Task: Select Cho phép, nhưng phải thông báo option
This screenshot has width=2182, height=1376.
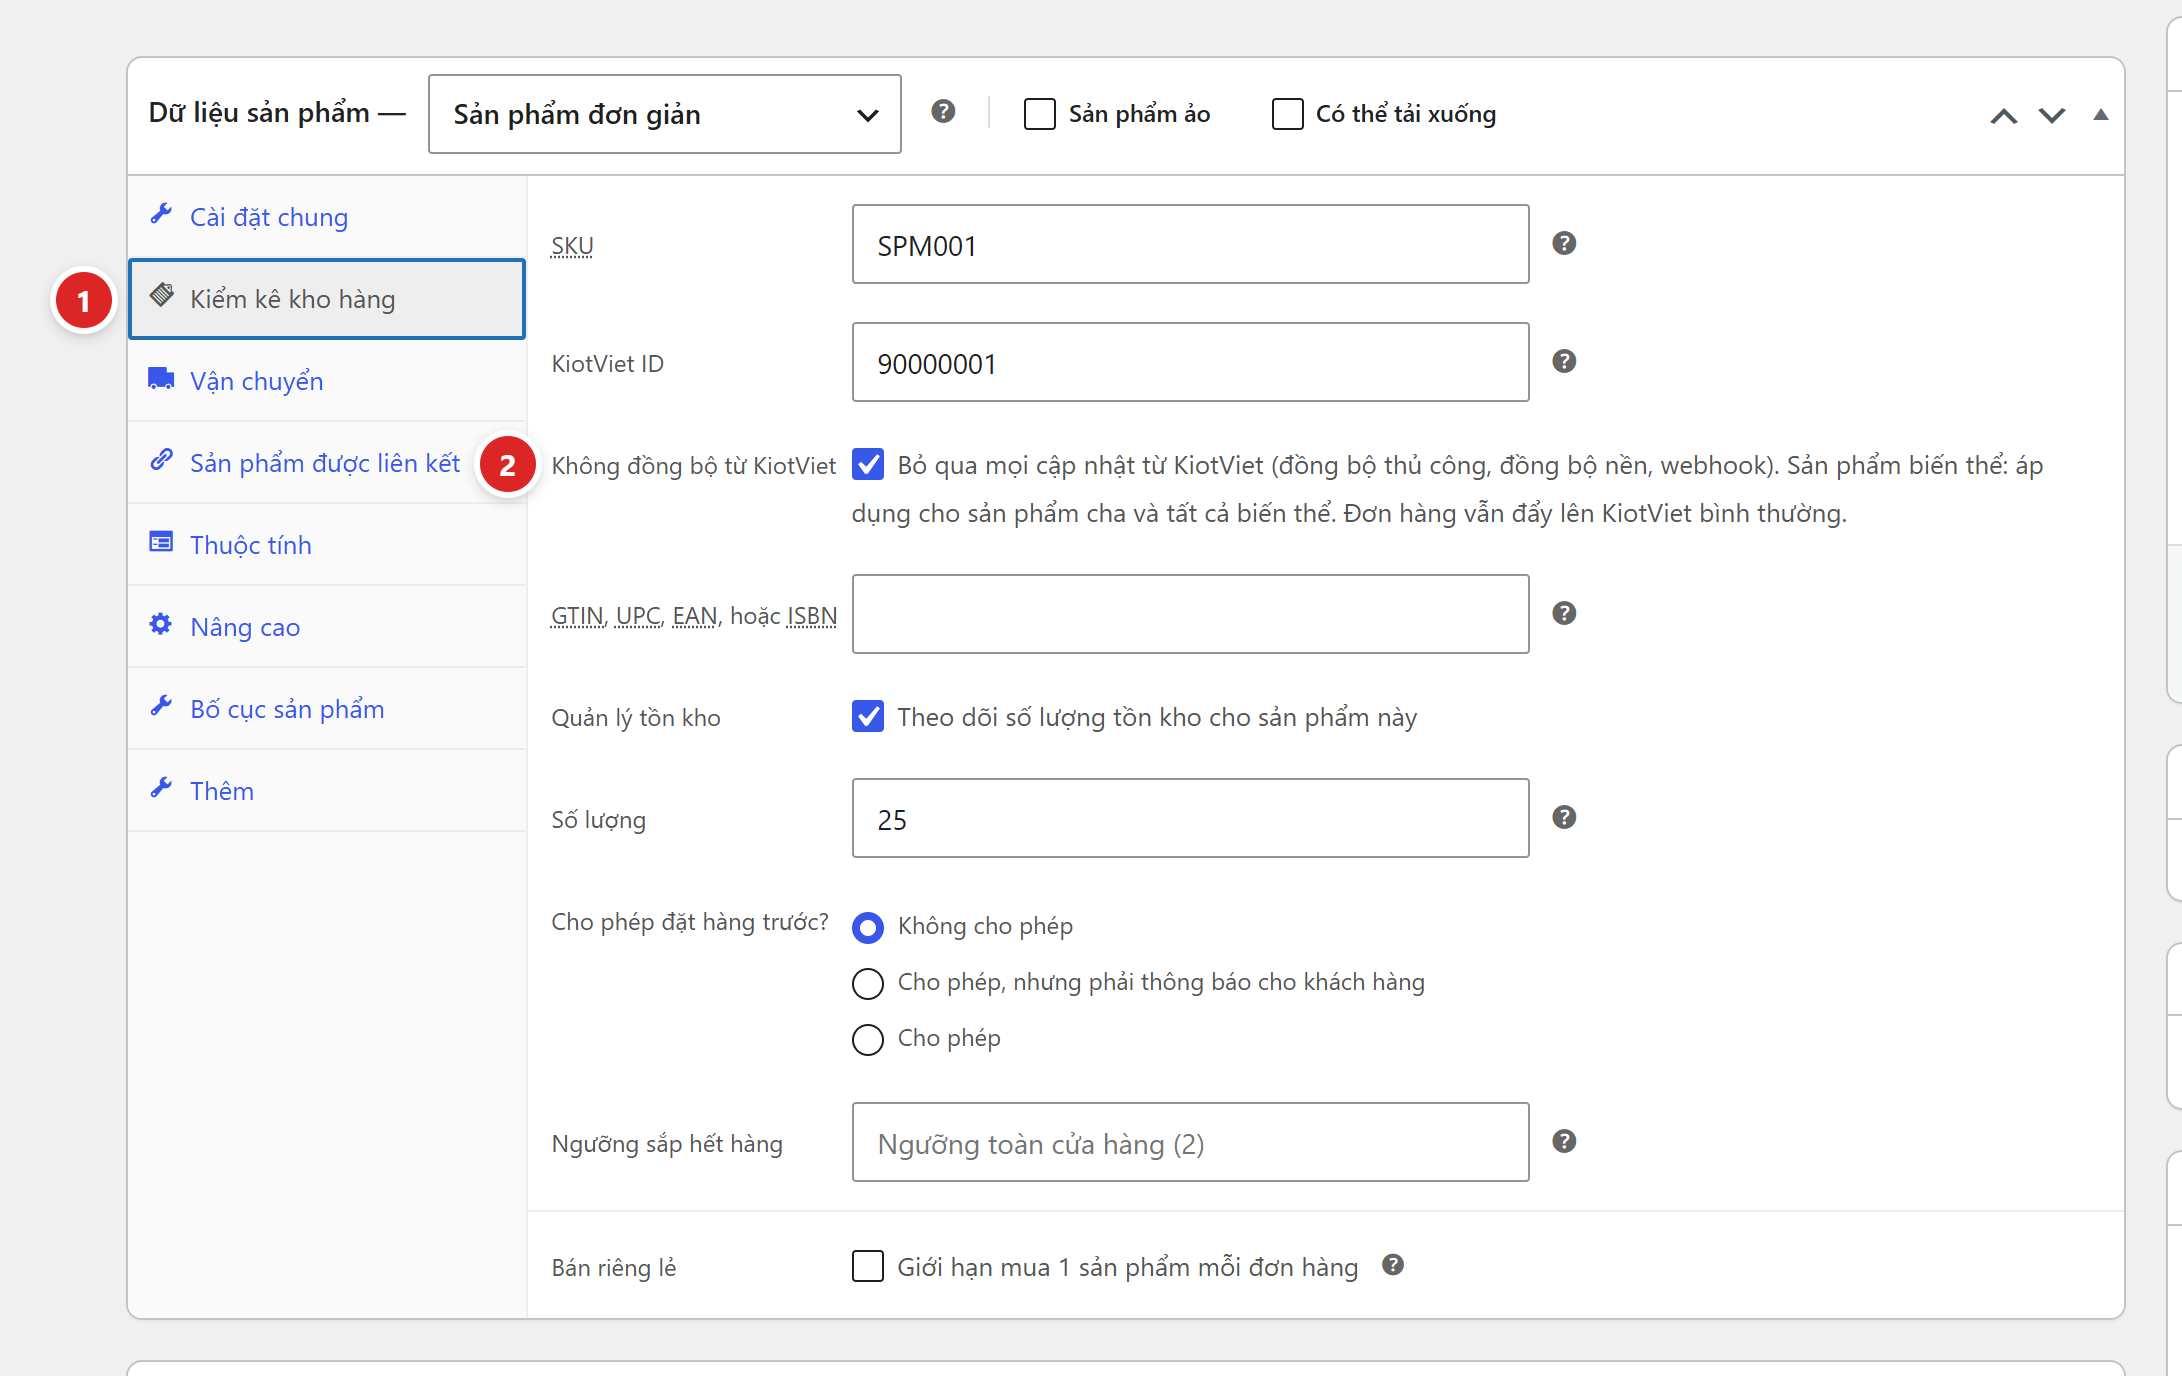Action: click(868, 984)
